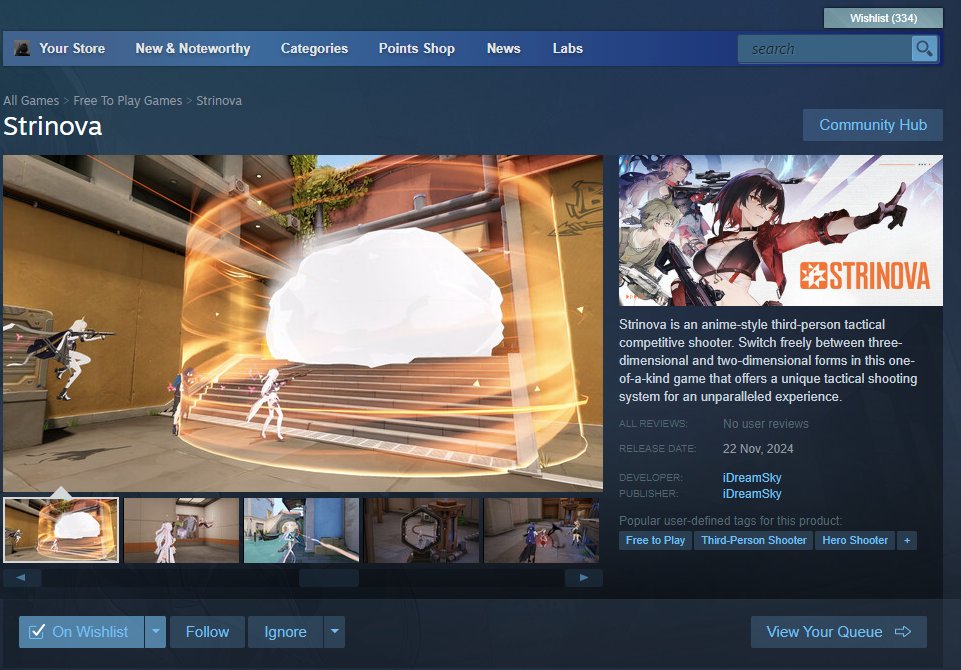Open the Labs menu item
Image resolution: width=961 pixels, height=670 pixels.
pyautogui.click(x=568, y=48)
